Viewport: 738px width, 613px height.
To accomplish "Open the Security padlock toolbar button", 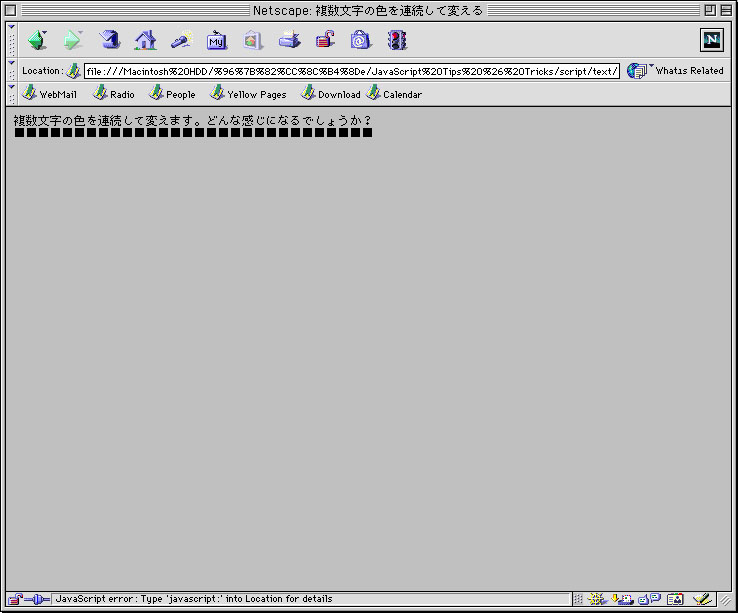I will 325,40.
